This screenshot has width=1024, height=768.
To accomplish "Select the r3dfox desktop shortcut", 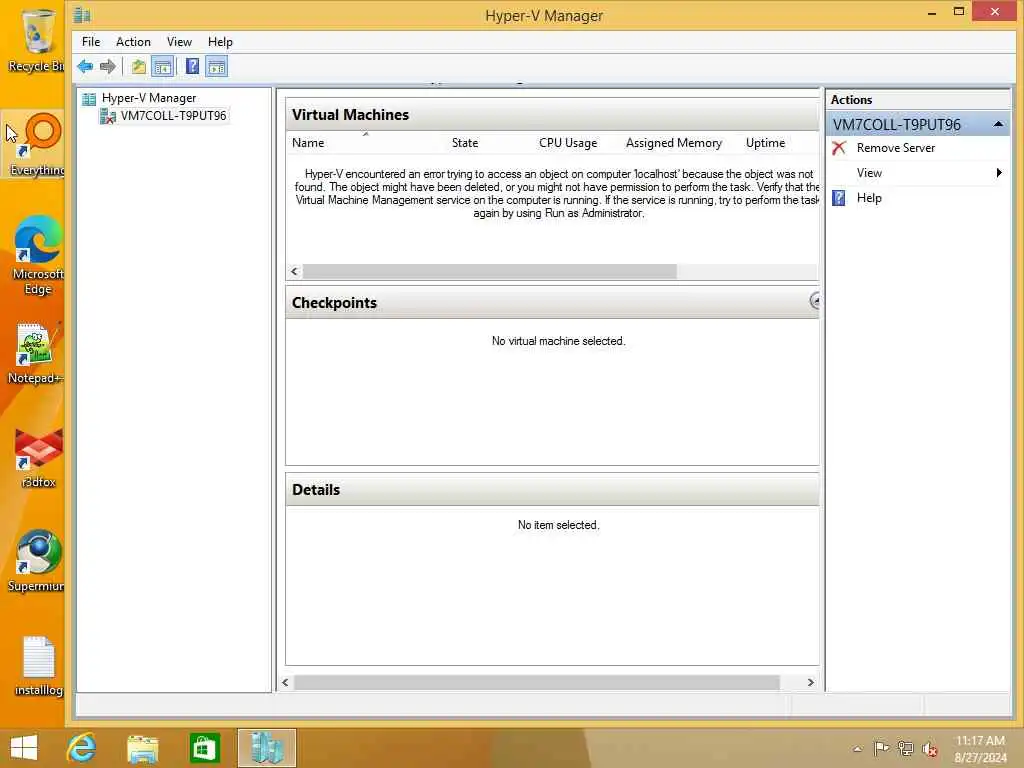I will (39, 457).
